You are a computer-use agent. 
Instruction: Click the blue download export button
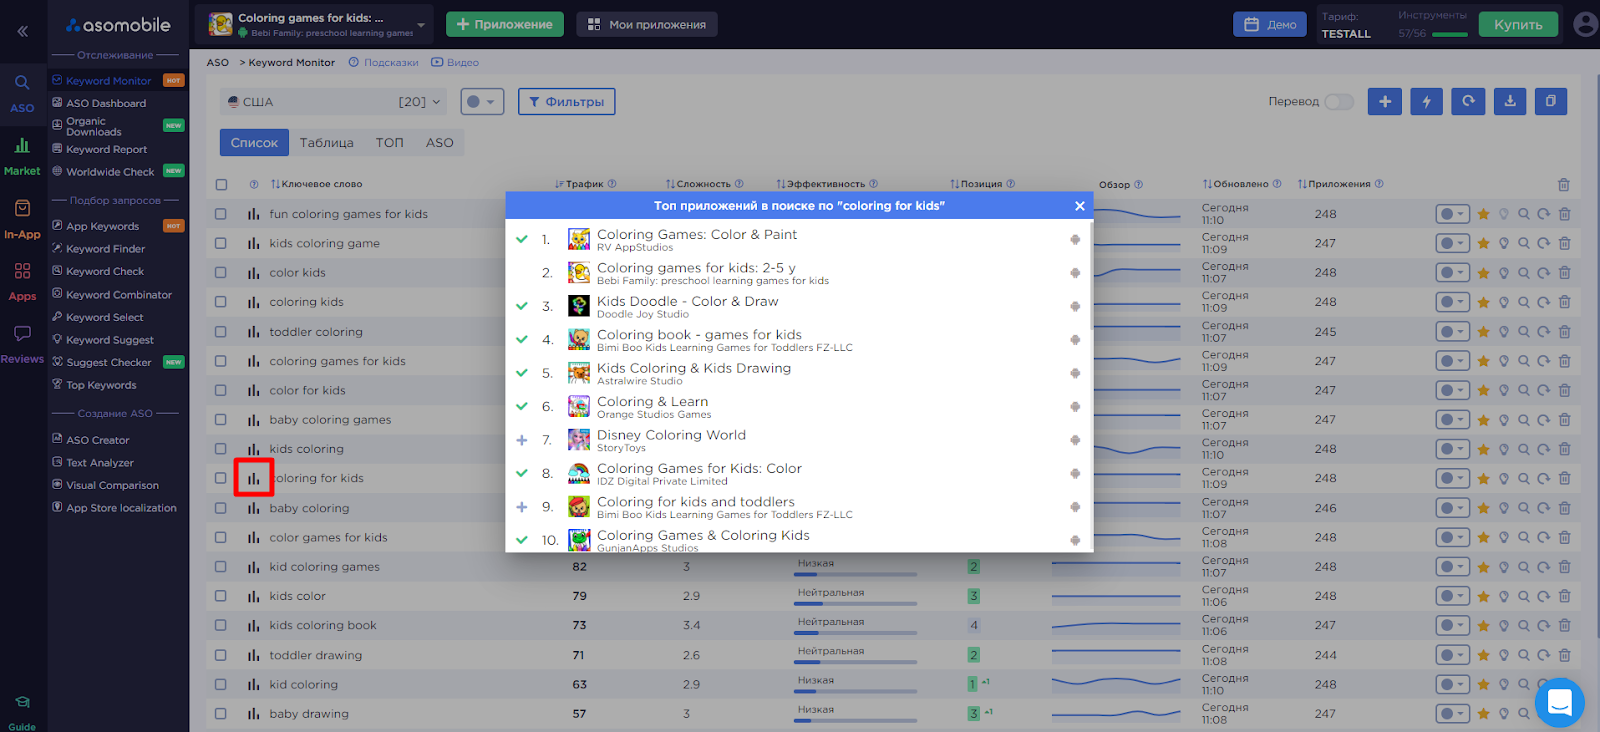point(1510,101)
